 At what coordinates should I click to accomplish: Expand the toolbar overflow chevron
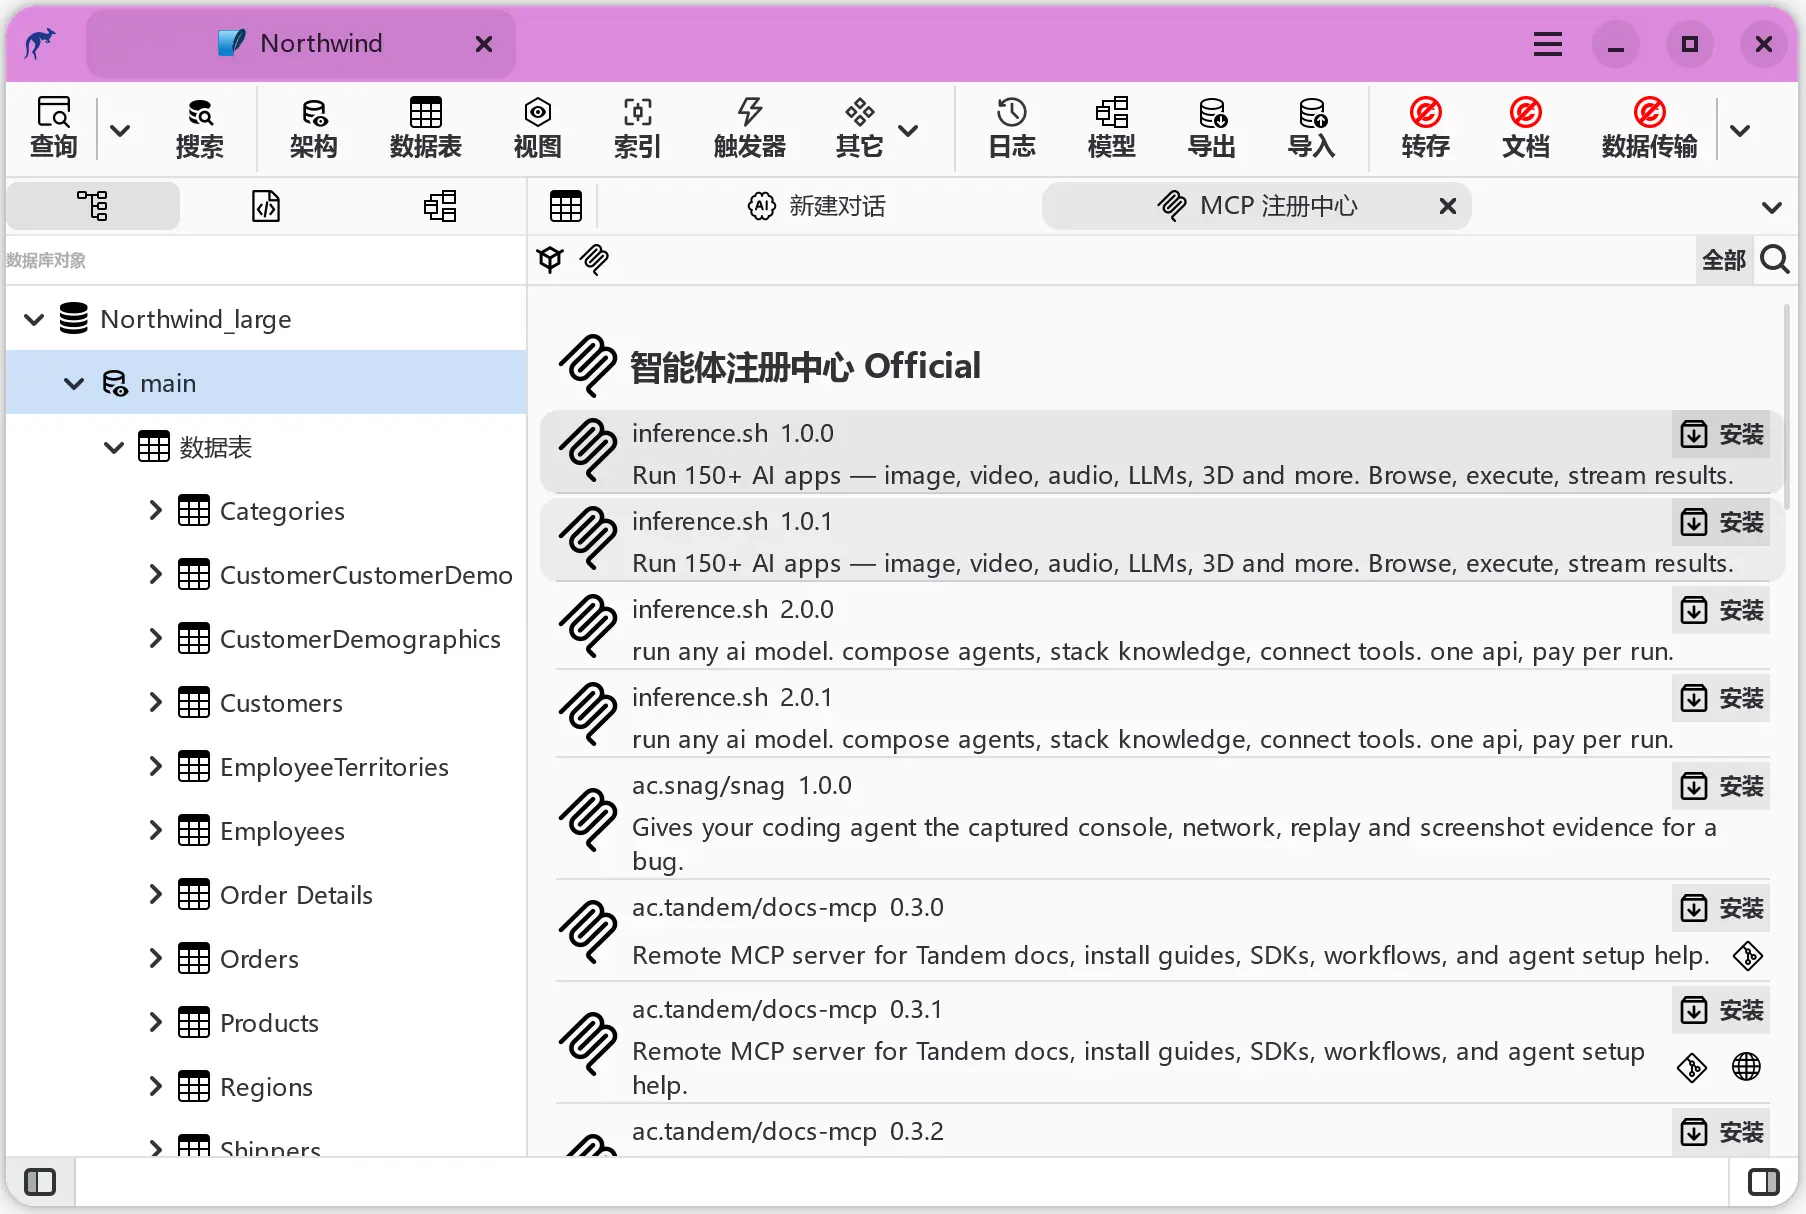1740,130
